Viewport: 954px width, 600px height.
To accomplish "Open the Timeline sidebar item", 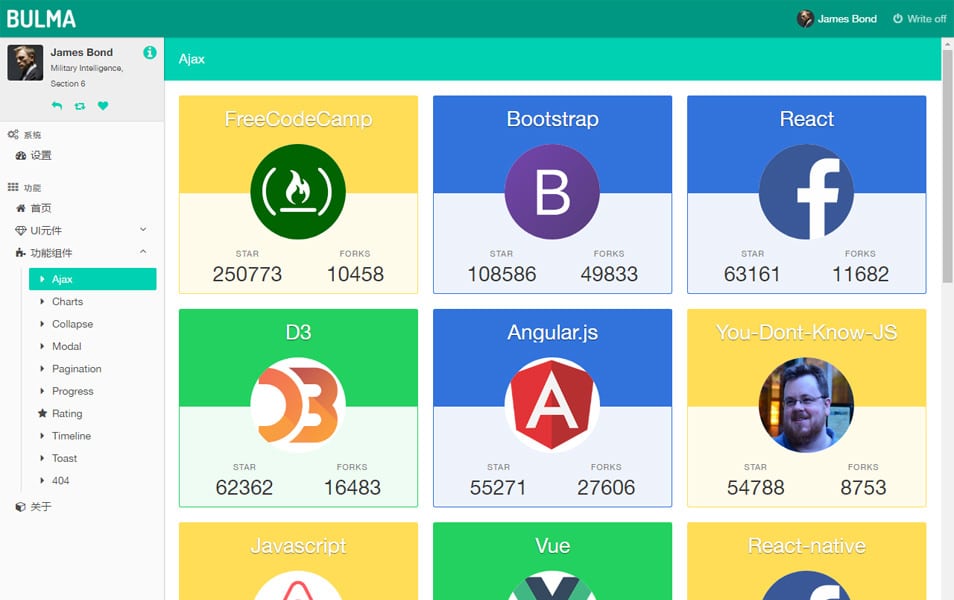I will pos(92,436).
